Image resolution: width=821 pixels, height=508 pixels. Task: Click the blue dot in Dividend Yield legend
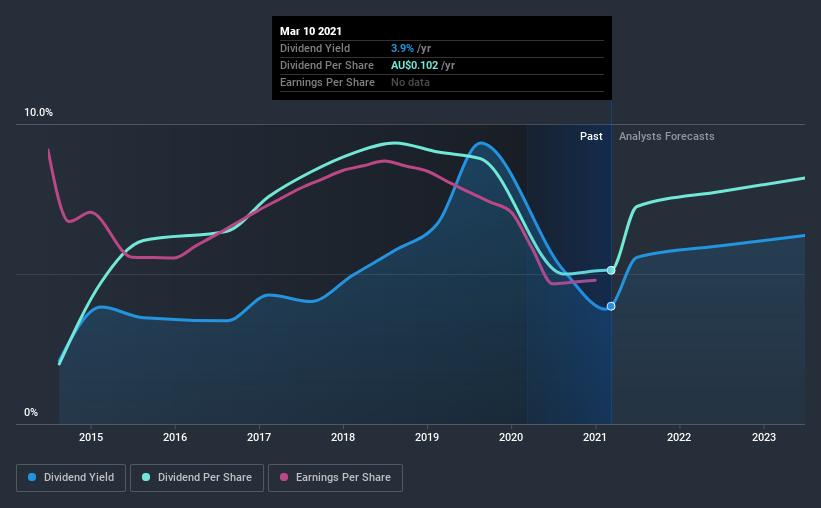tap(32, 477)
